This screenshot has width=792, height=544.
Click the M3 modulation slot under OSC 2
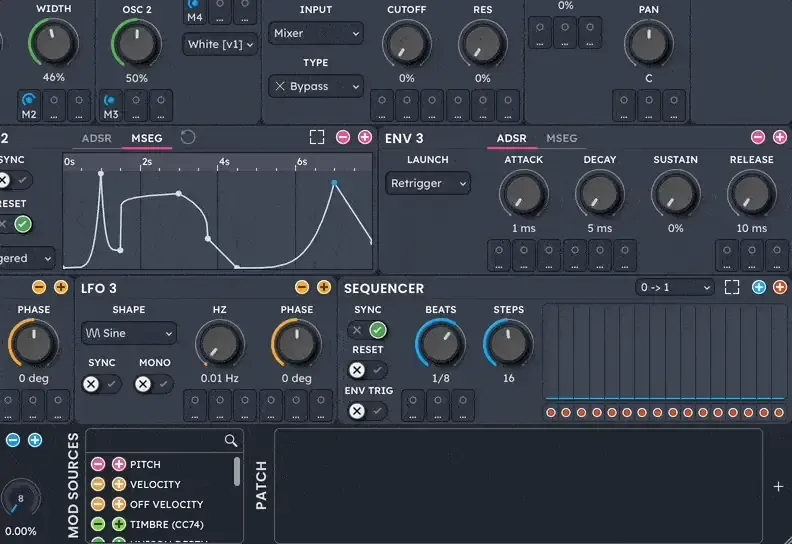click(x=111, y=106)
